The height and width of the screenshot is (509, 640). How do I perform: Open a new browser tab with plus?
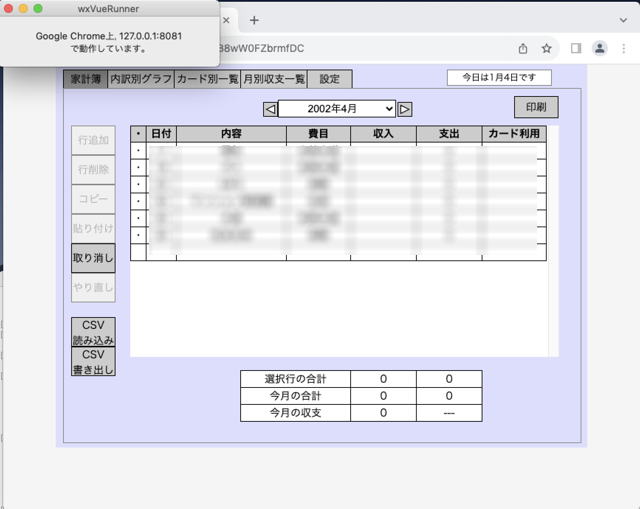coord(254,20)
